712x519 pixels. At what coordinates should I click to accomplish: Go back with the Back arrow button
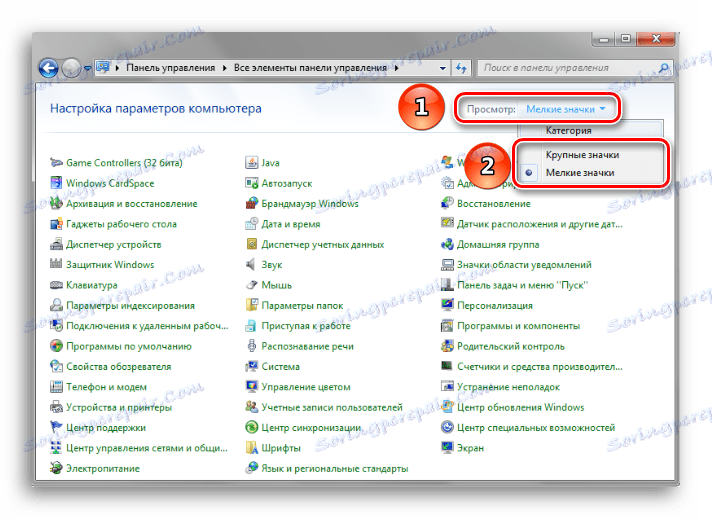point(49,68)
